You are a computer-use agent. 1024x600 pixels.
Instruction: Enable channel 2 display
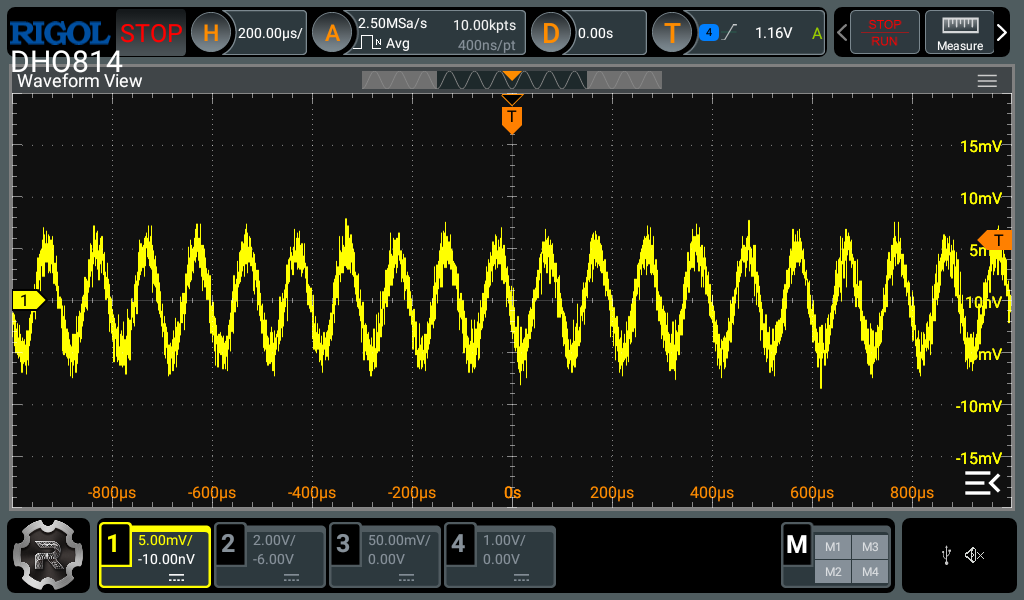[x=229, y=545]
